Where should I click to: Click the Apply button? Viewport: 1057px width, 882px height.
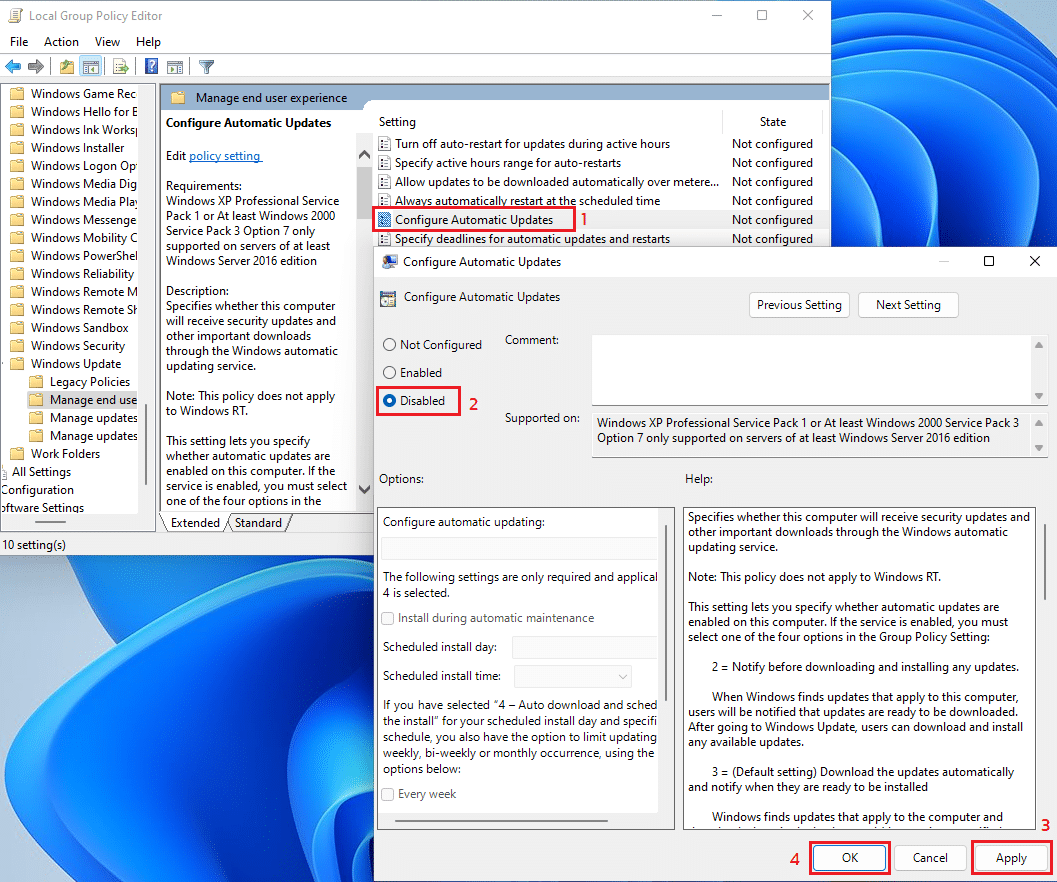click(x=1010, y=858)
